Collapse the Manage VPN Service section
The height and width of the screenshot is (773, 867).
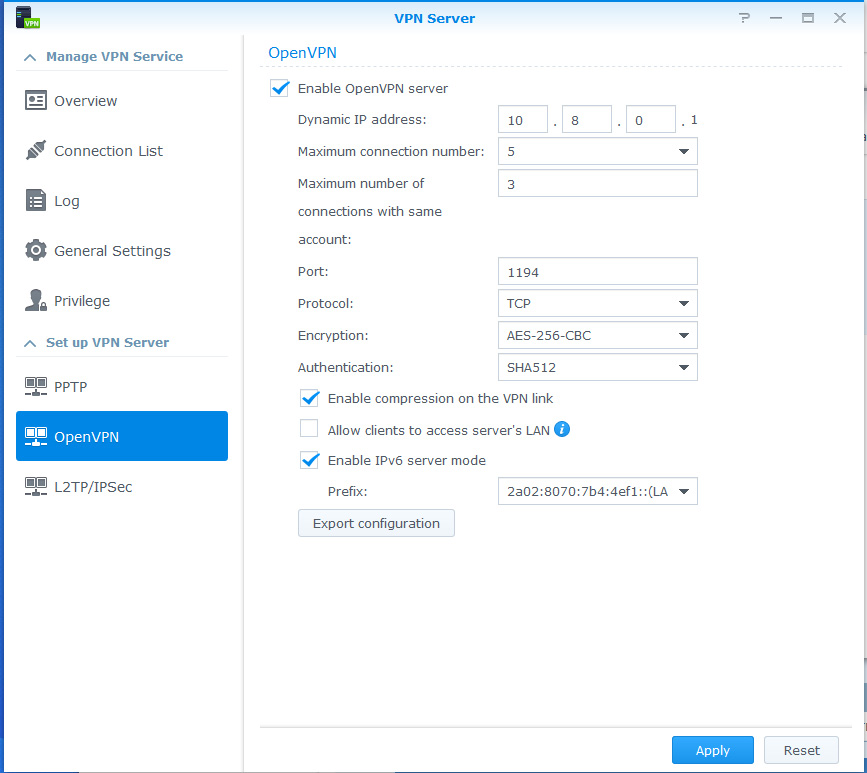[30, 57]
